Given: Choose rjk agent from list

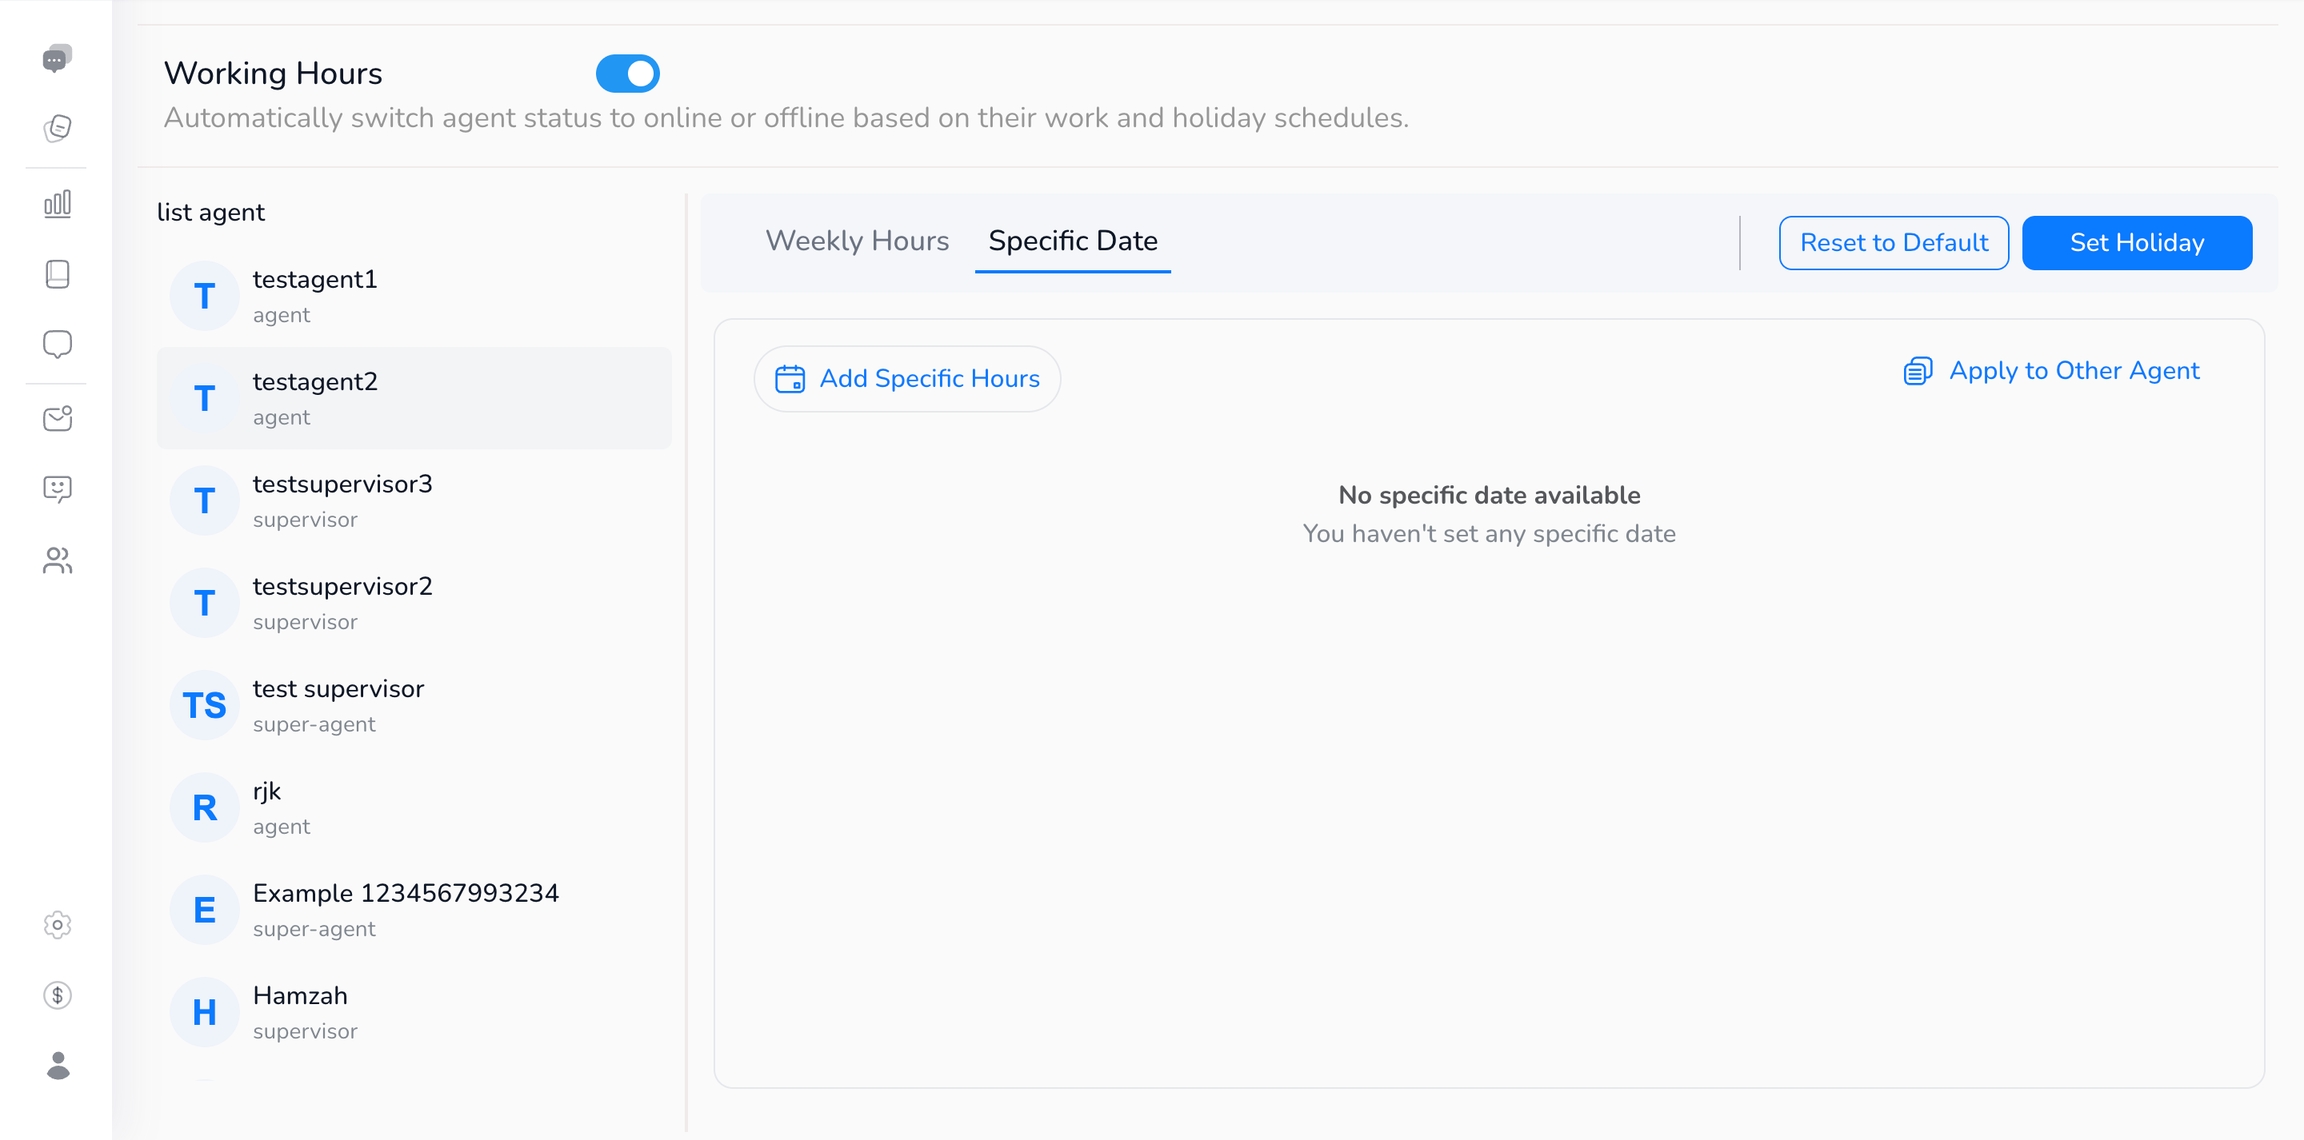Looking at the screenshot, I should tap(266, 807).
